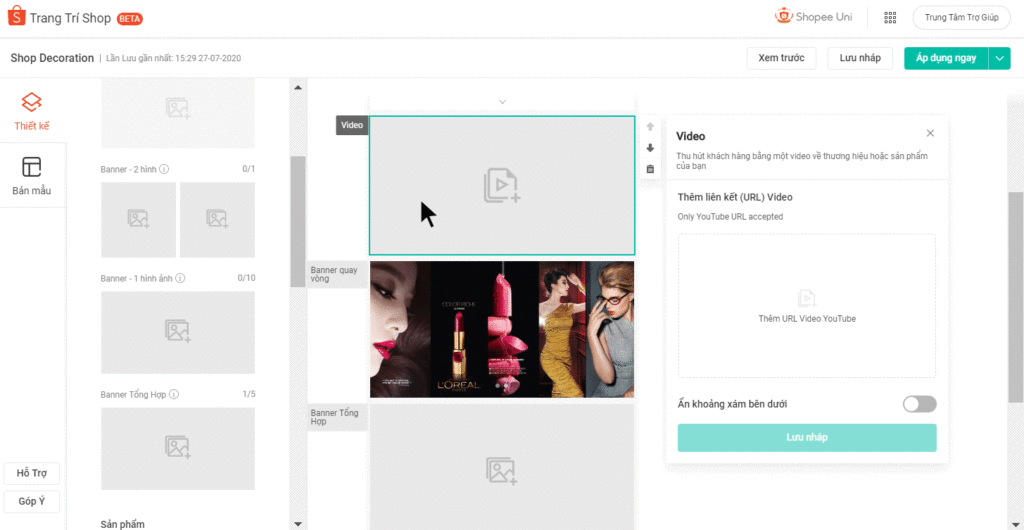Click Lưu nháp button in top bar

click(x=860, y=58)
